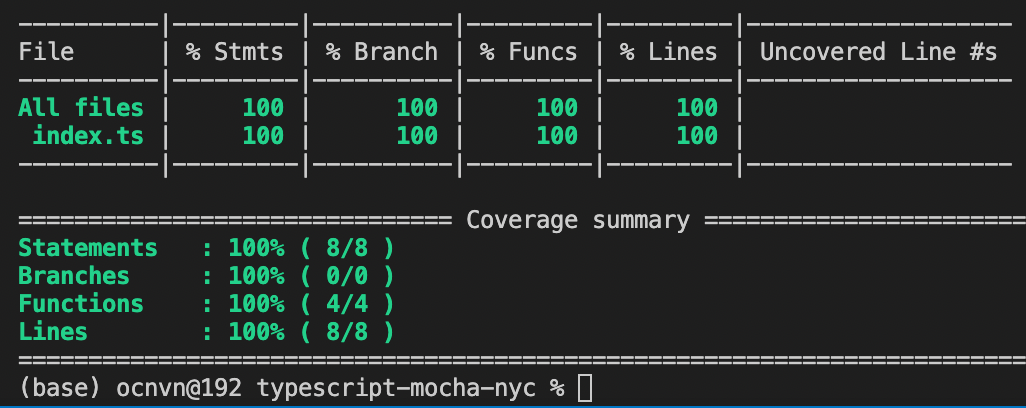Click the ocnvn@192 user host text
Image resolution: width=1026 pixels, height=408 pixels.
click(179, 388)
